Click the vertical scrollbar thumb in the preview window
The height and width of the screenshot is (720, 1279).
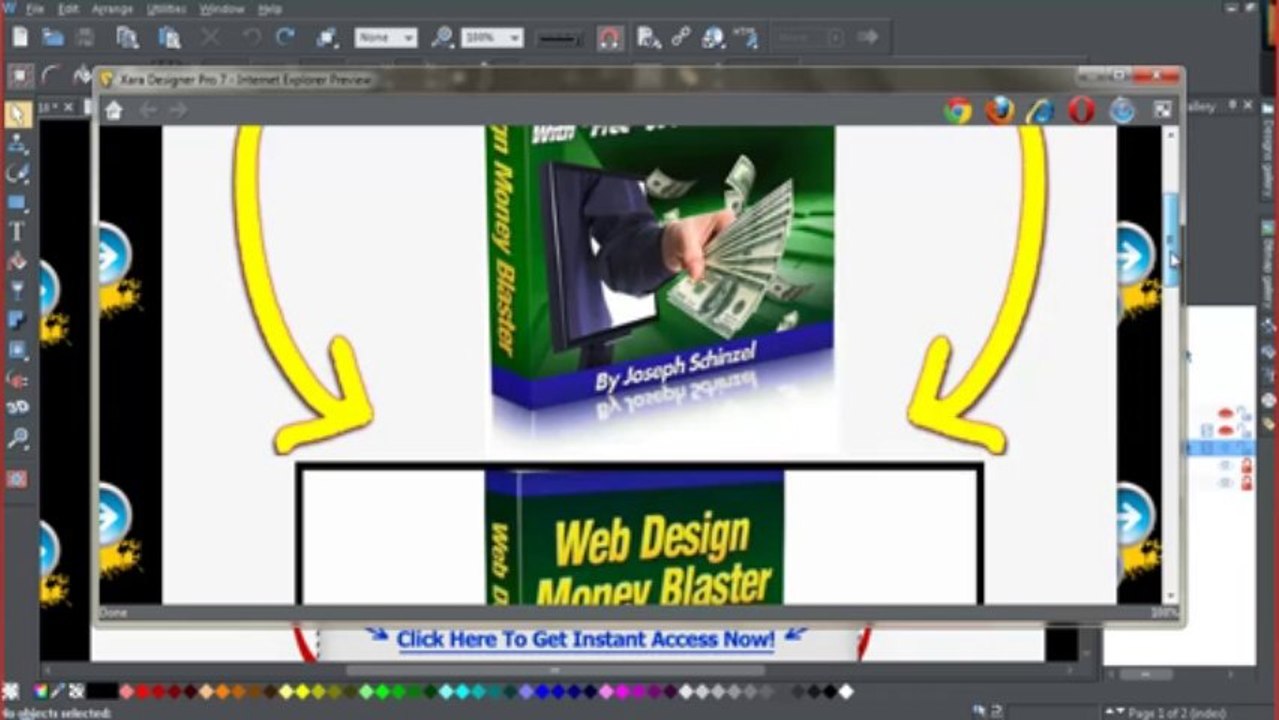coord(1172,238)
